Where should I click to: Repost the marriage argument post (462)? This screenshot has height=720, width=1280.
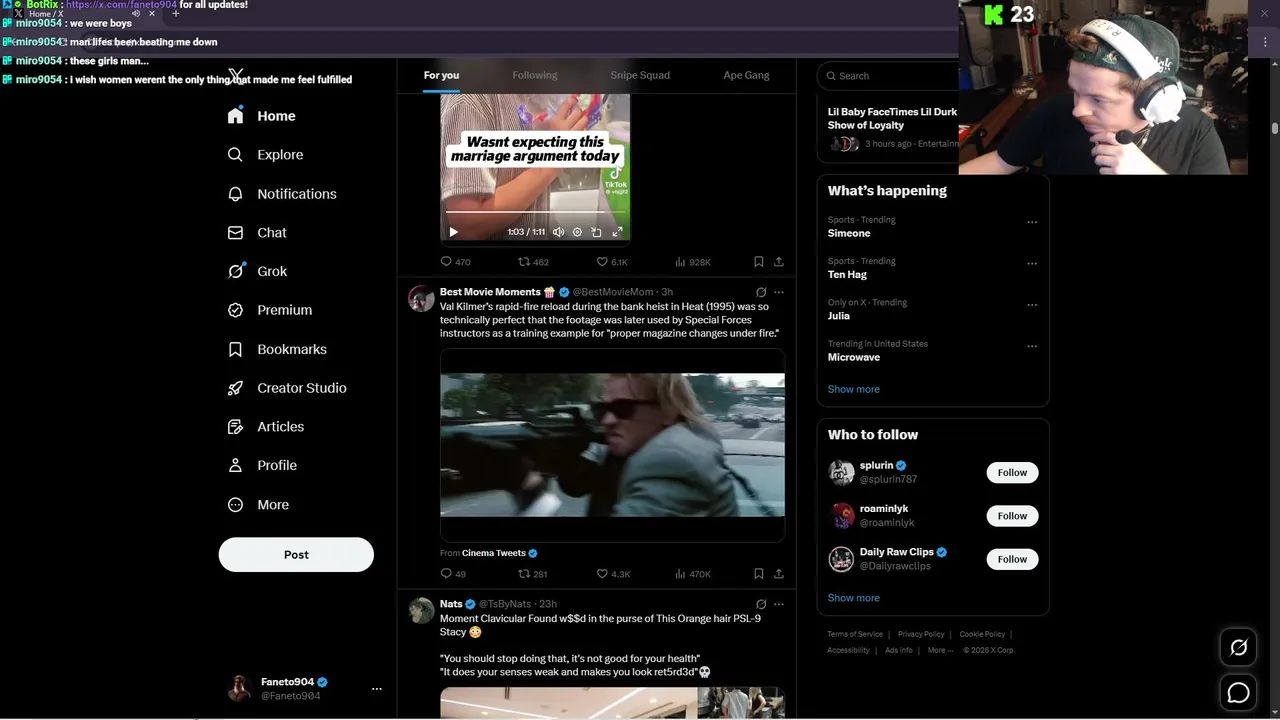(533, 262)
